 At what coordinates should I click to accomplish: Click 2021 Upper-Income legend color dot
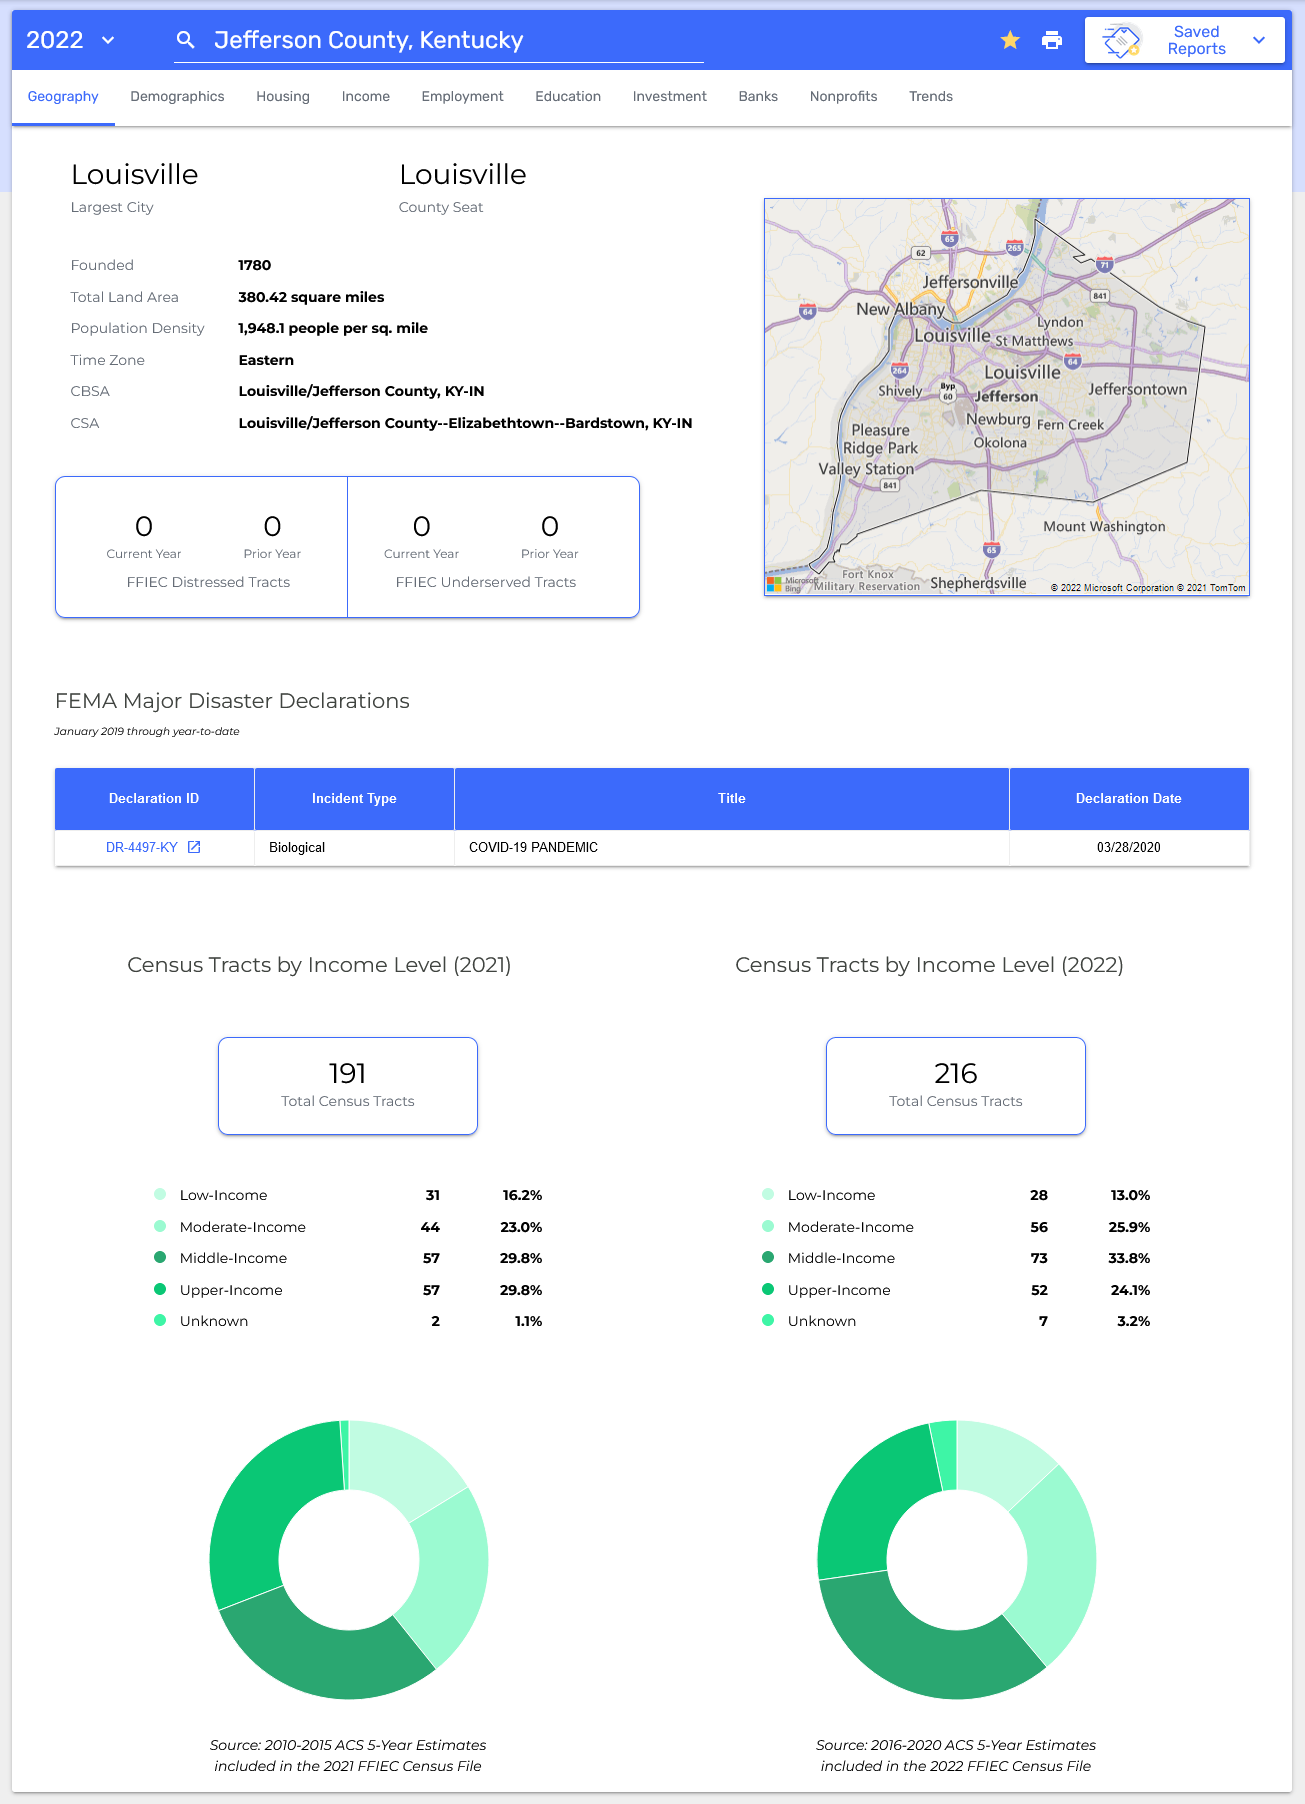(x=160, y=1289)
